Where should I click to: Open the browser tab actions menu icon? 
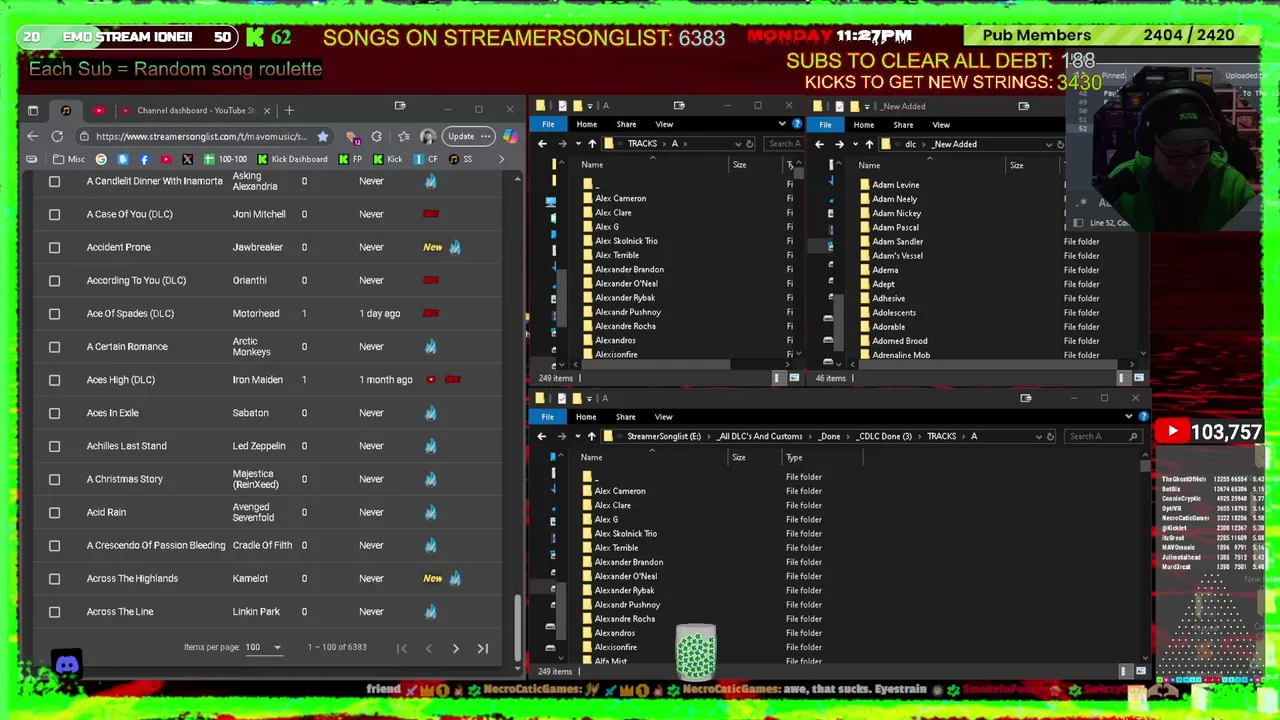[x=32, y=110]
